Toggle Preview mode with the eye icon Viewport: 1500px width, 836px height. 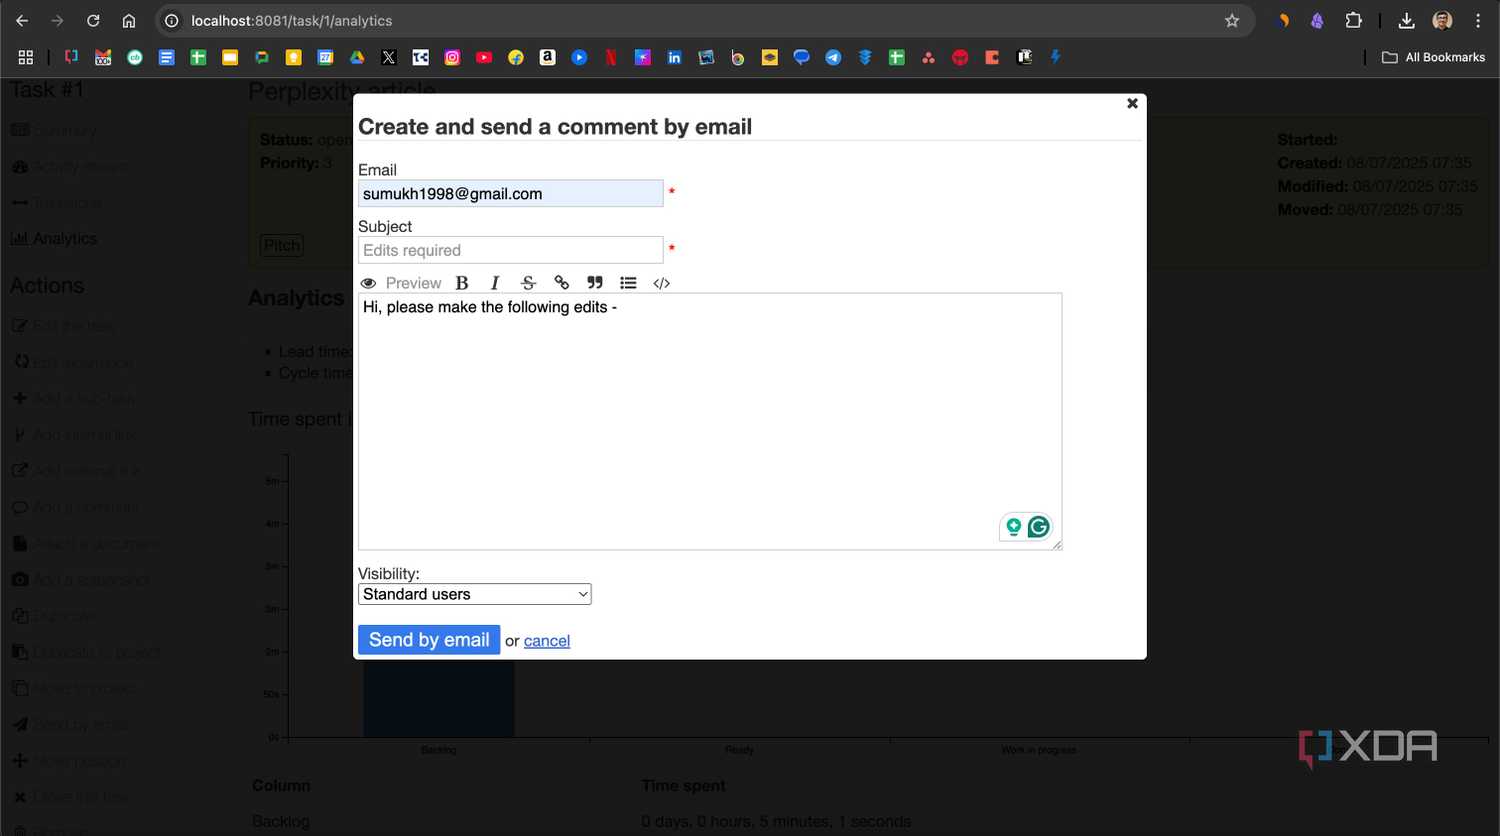(368, 283)
